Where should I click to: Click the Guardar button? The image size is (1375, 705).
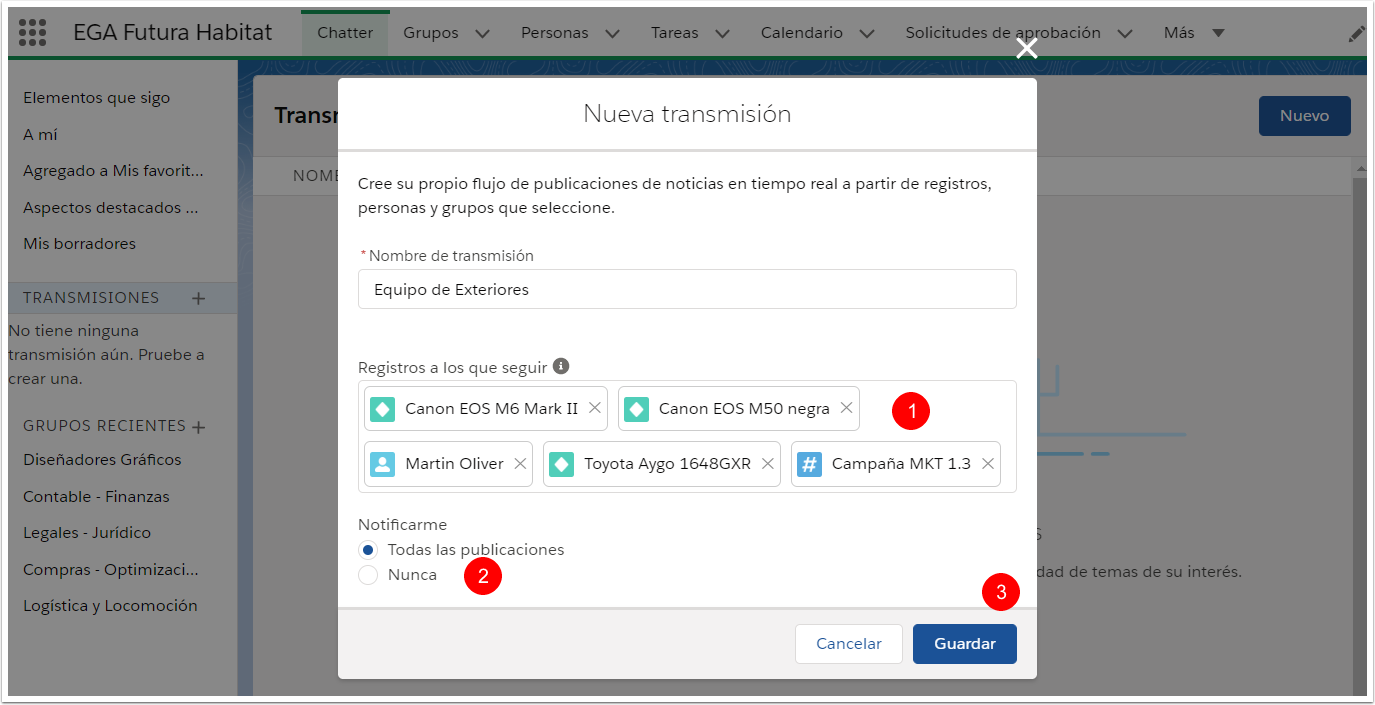tap(964, 644)
